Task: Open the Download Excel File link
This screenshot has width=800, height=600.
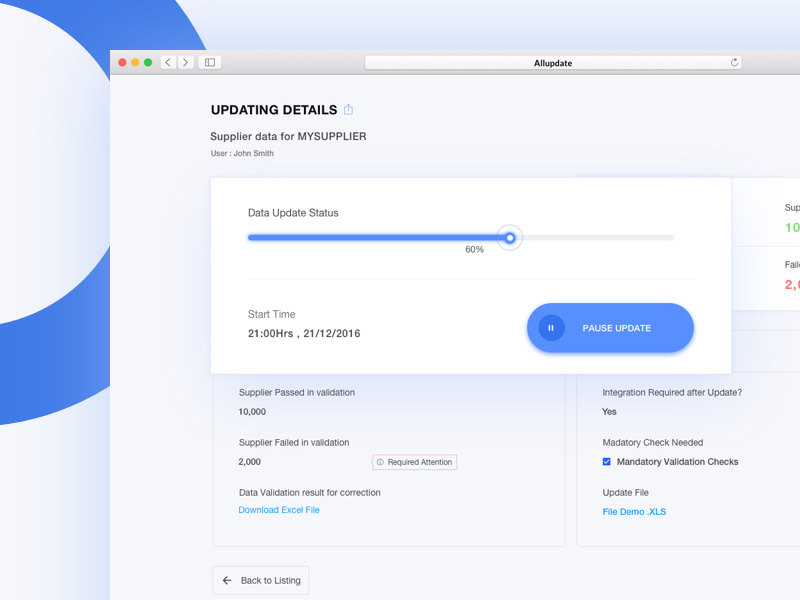Action: [x=278, y=510]
